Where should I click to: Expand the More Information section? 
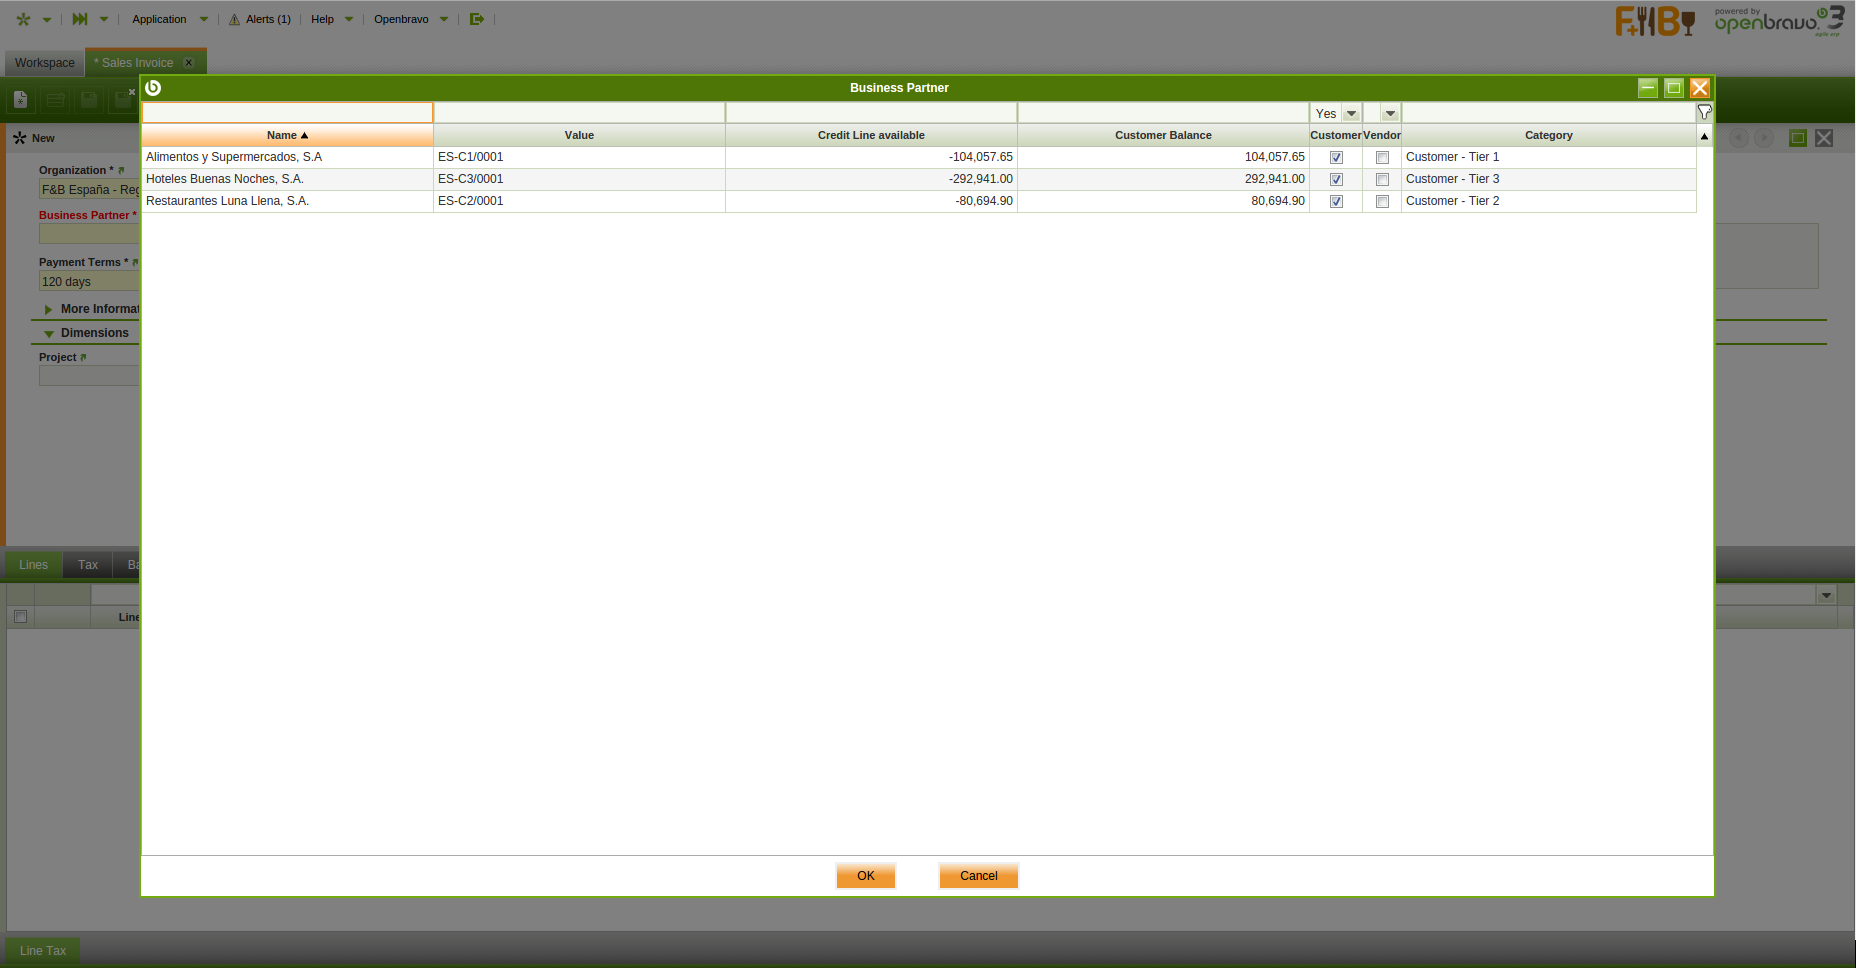[x=48, y=310]
